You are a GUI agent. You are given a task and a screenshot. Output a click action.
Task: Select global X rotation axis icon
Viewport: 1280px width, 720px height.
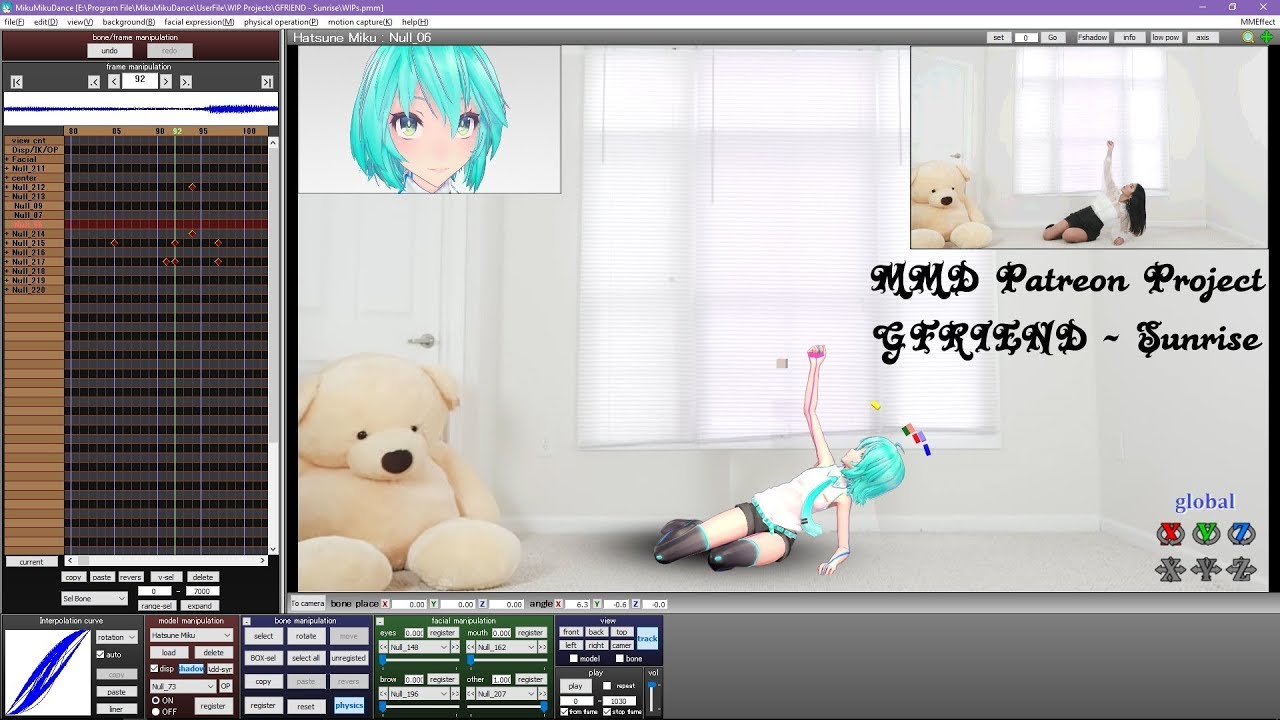[x=1171, y=534]
